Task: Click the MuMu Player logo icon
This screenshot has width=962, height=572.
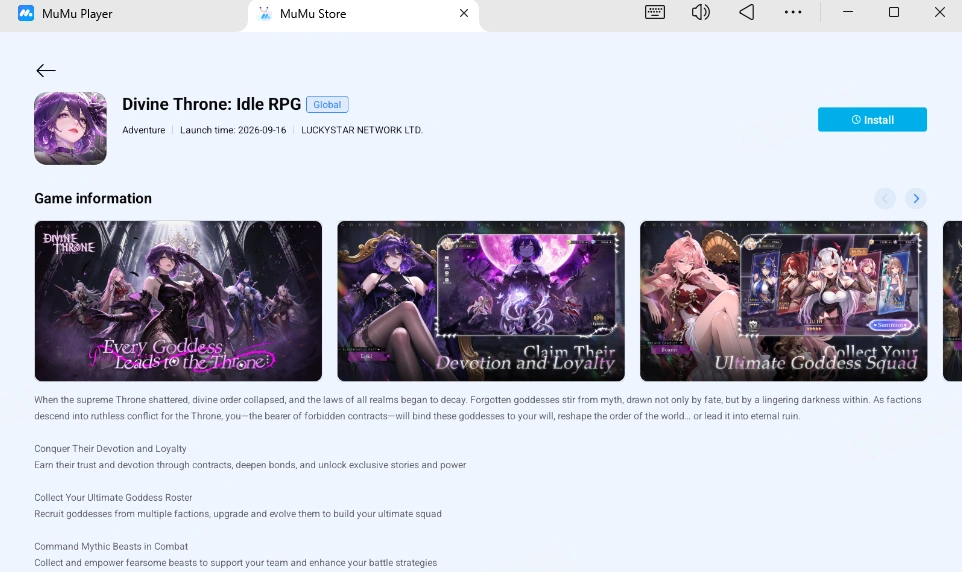Action: click(26, 13)
